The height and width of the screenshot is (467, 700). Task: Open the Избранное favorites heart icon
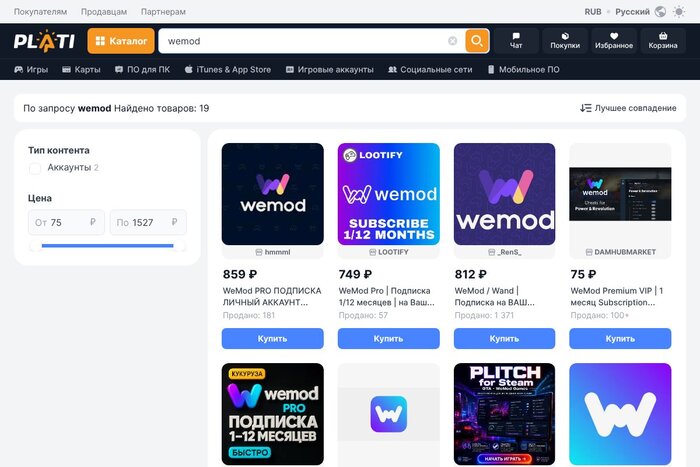[x=614, y=41]
